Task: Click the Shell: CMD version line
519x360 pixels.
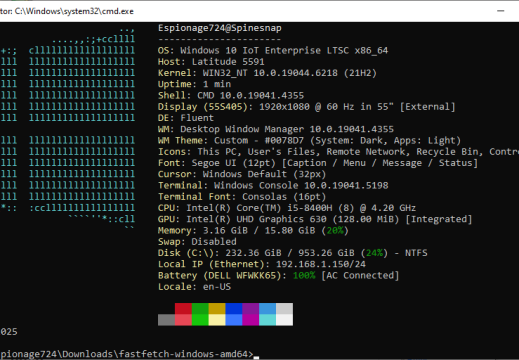Action: [x=231, y=95]
